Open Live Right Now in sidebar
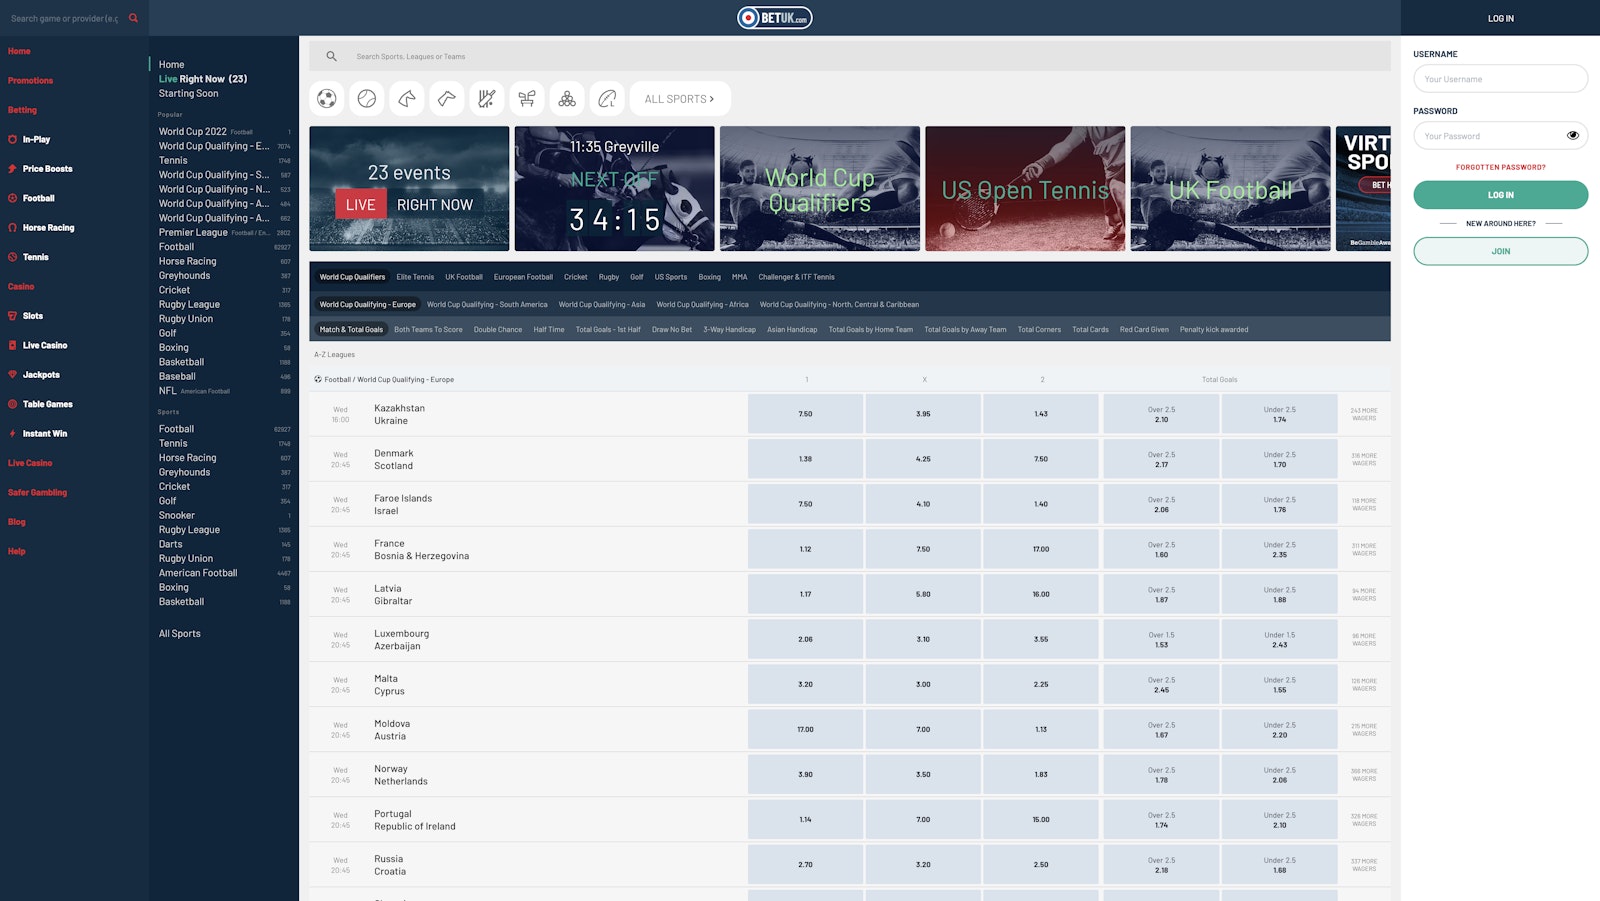 203,79
